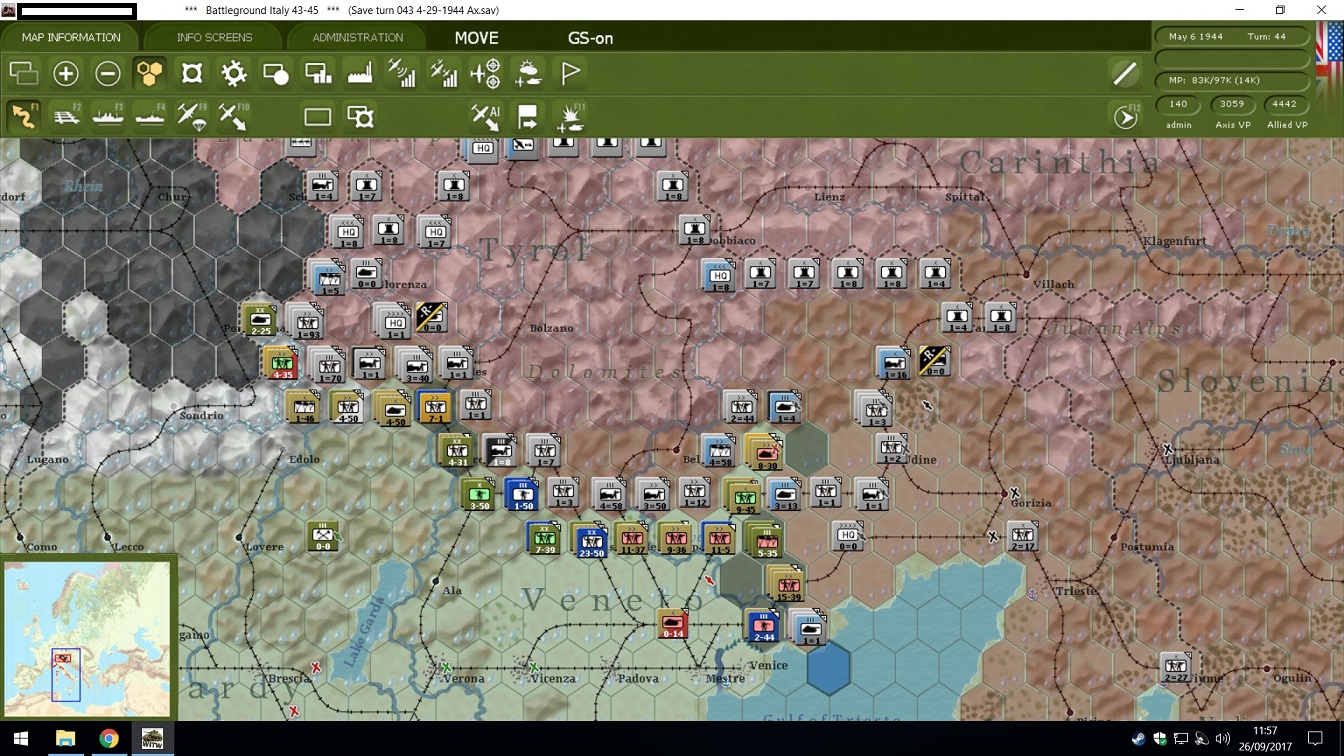Image resolution: width=1344 pixels, height=756 pixels.
Task: Select naval transport F3 ship icon
Action: point(108,116)
